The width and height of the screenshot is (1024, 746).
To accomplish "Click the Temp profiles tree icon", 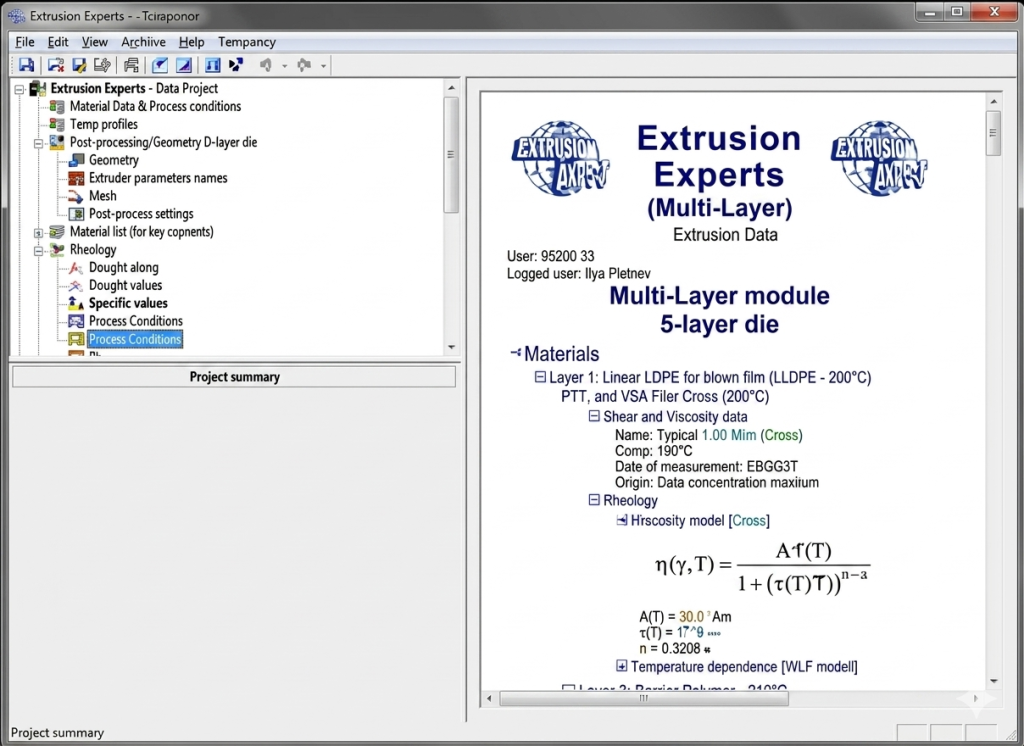I will (x=57, y=124).
